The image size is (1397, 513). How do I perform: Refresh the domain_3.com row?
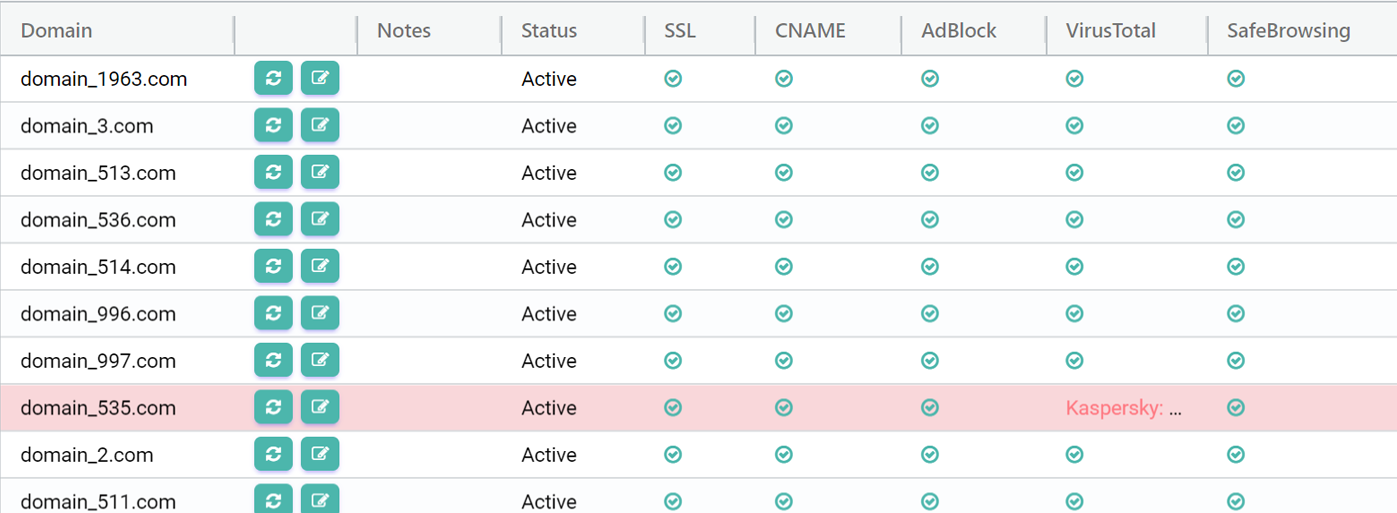click(273, 125)
